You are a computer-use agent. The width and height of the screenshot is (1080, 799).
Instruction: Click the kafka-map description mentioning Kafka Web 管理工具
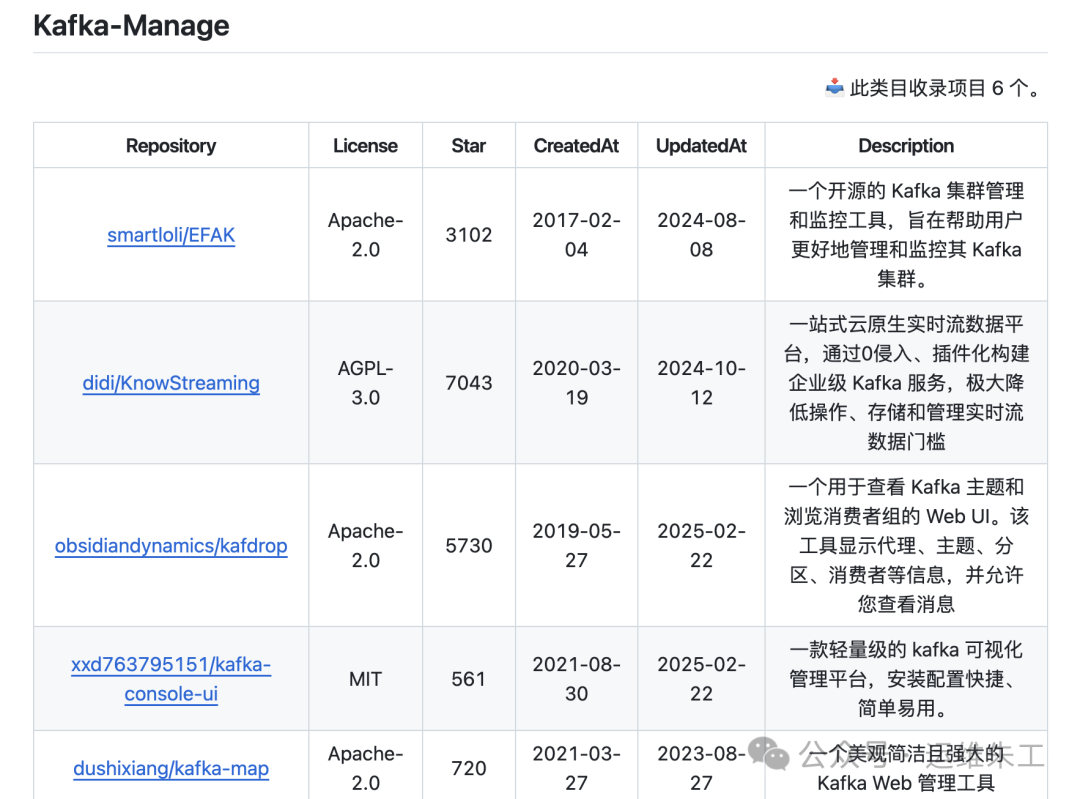(906, 768)
